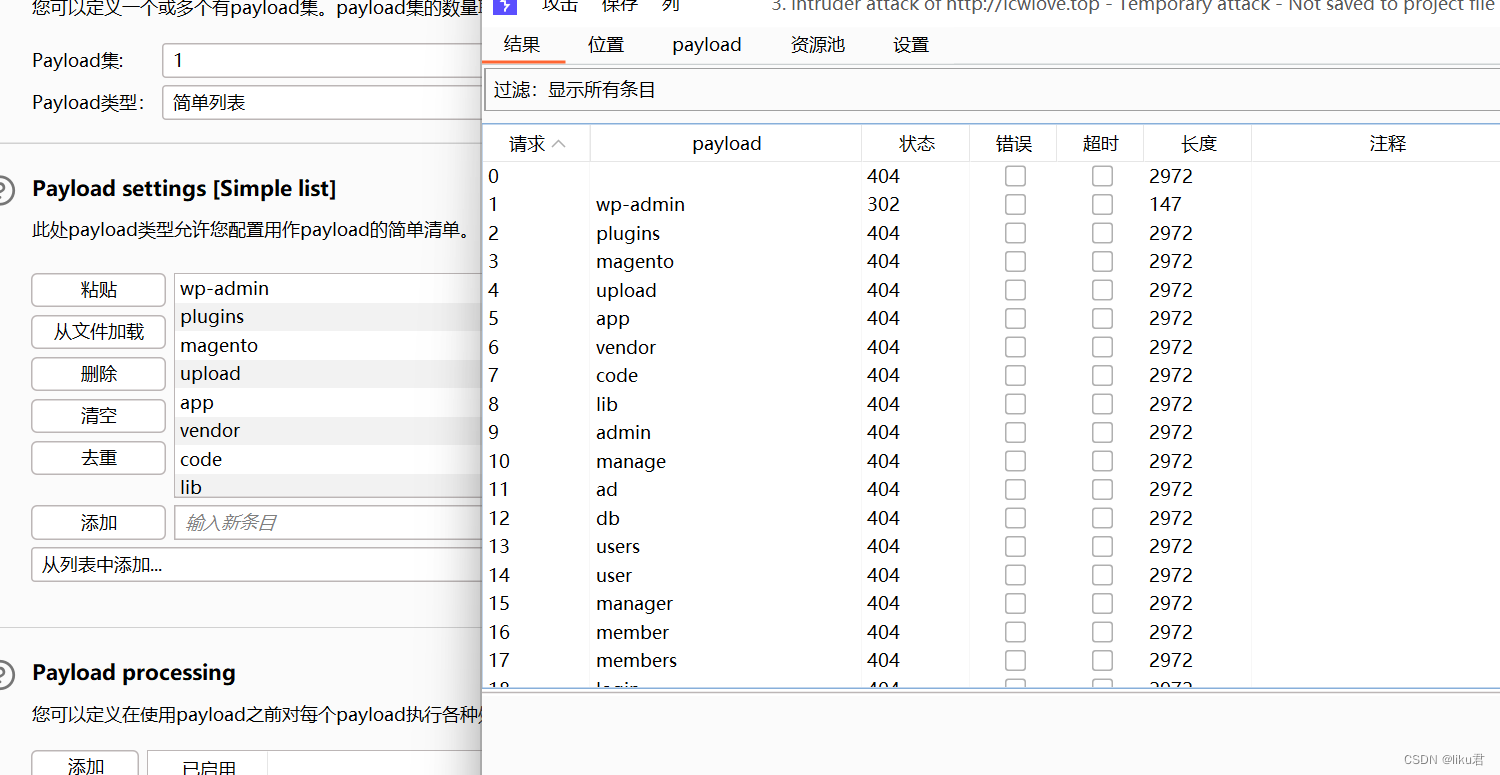
Task: Click the 清空 button
Action: [x=99, y=416]
